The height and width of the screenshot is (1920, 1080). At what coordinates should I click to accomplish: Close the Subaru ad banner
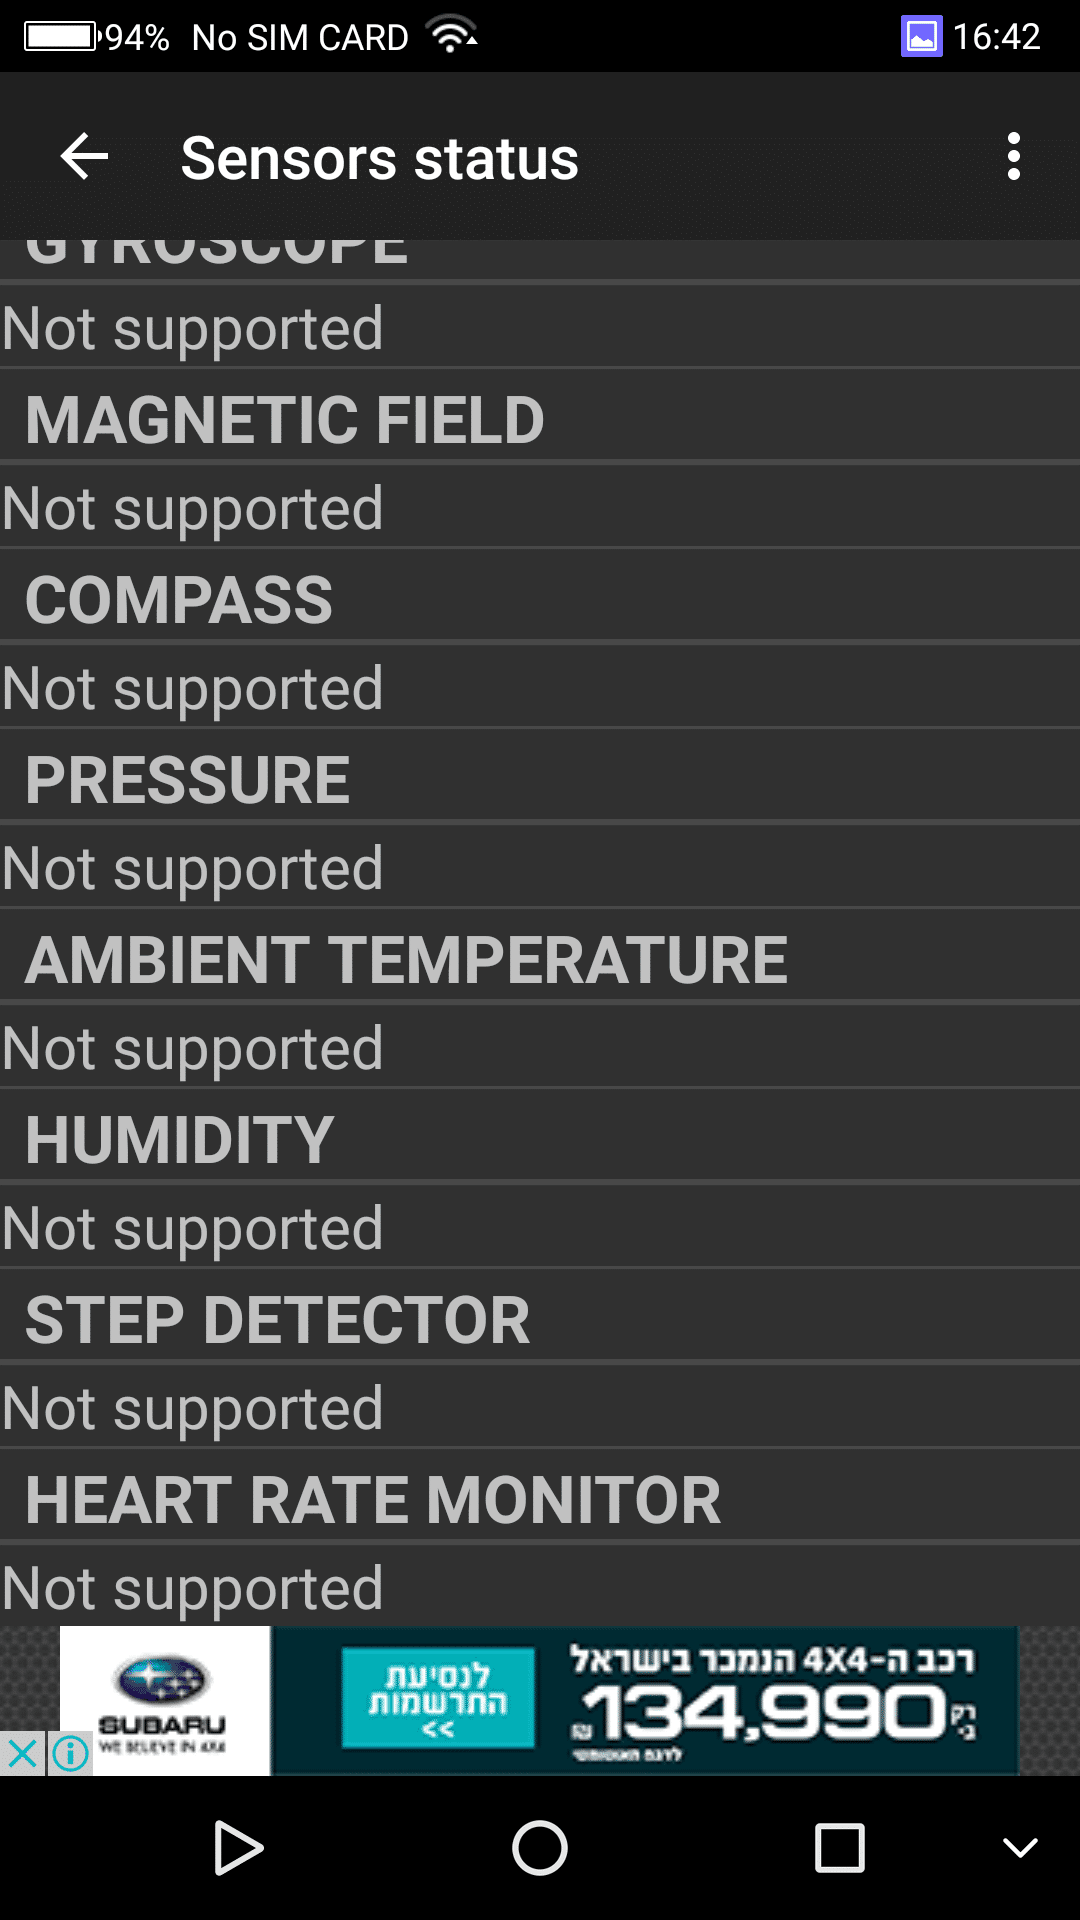[22, 1752]
